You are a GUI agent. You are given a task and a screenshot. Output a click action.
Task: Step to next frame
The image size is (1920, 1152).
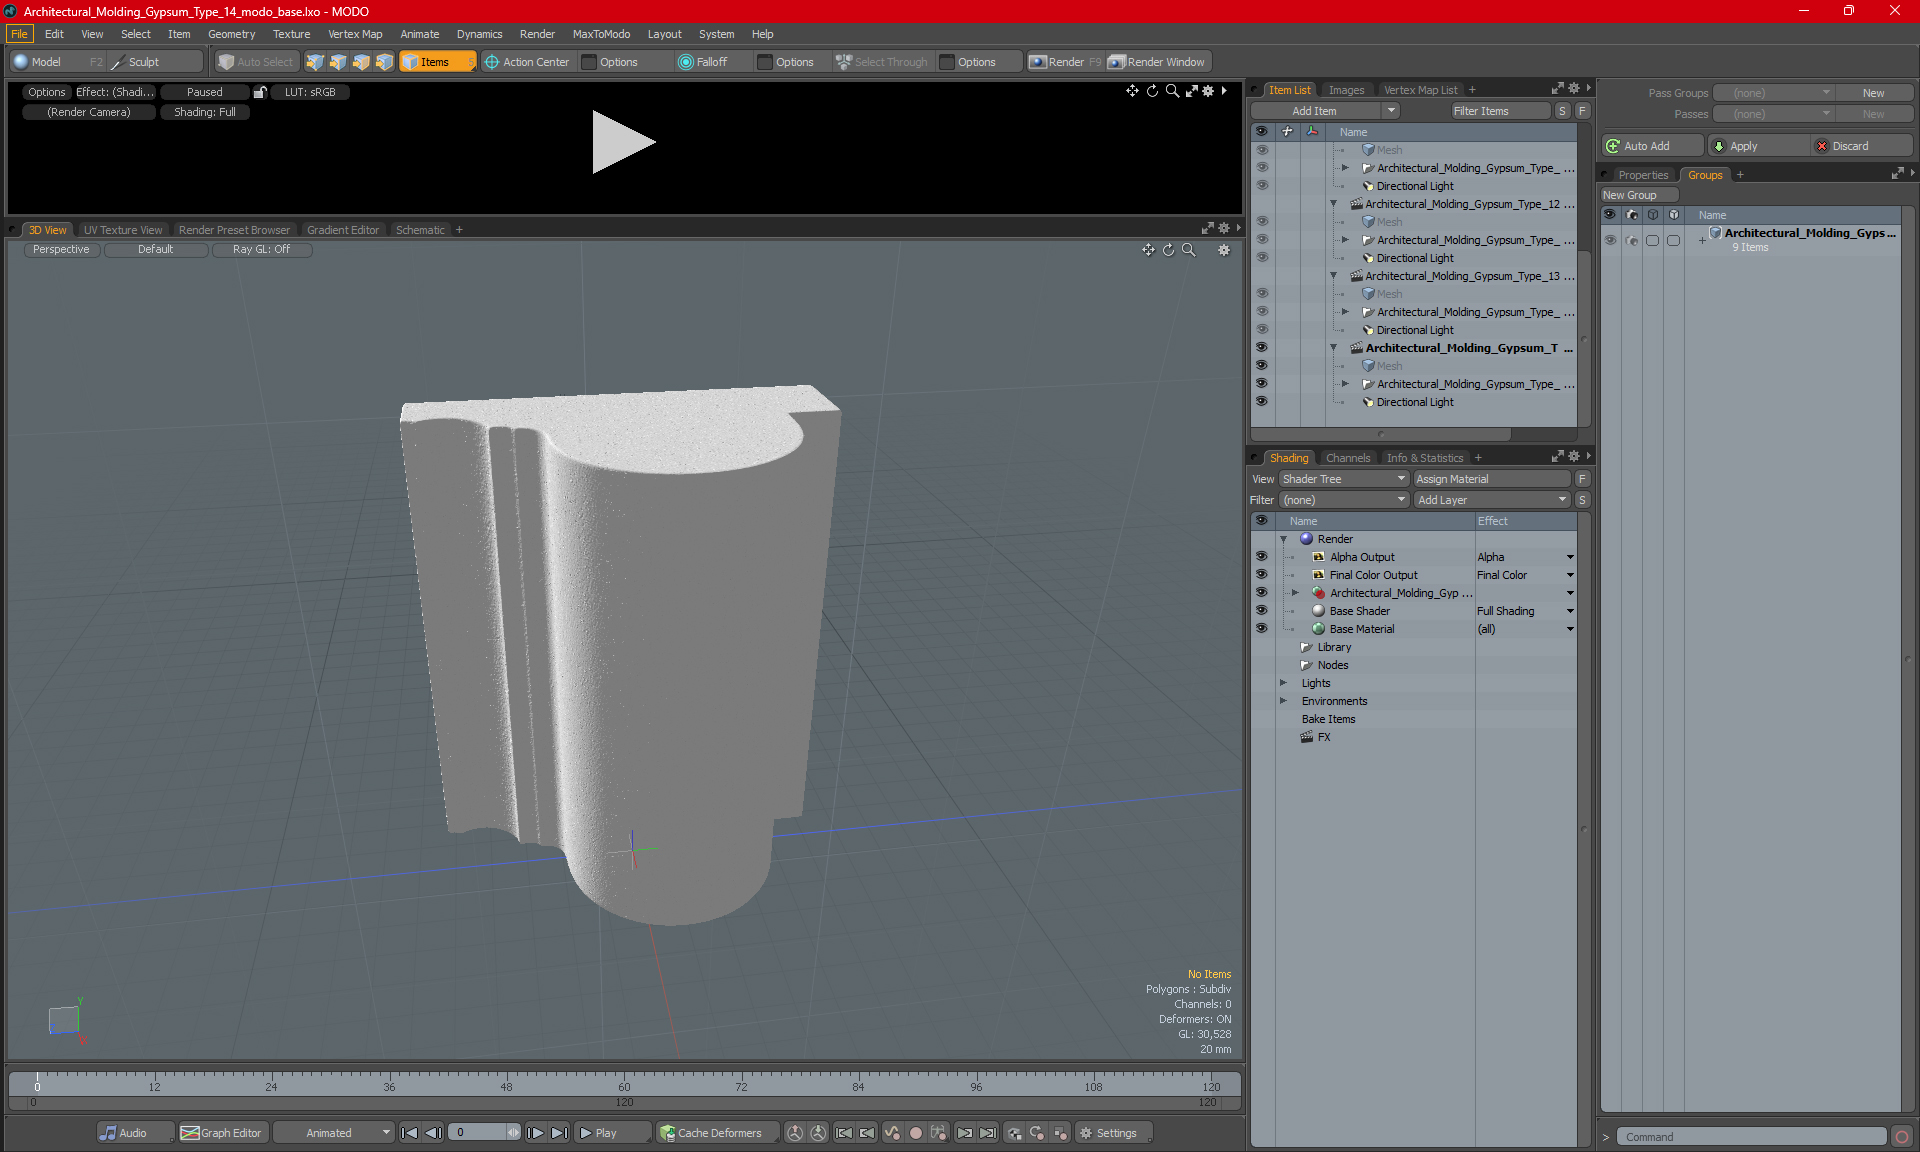pos(535,1133)
